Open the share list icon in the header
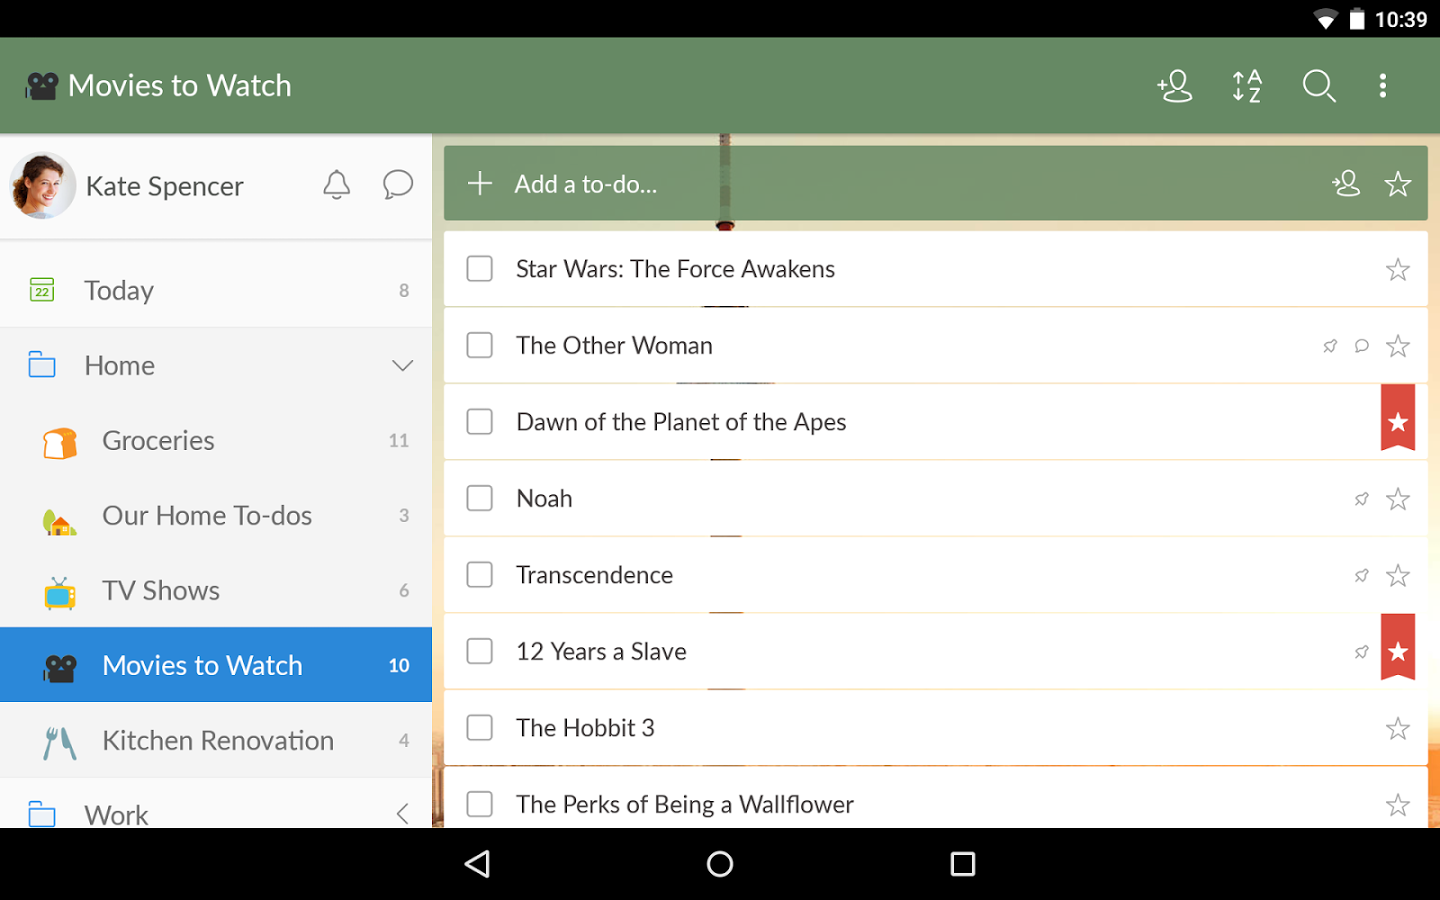The height and width of the screenshot is (900, 1440). coord(1175,86)
